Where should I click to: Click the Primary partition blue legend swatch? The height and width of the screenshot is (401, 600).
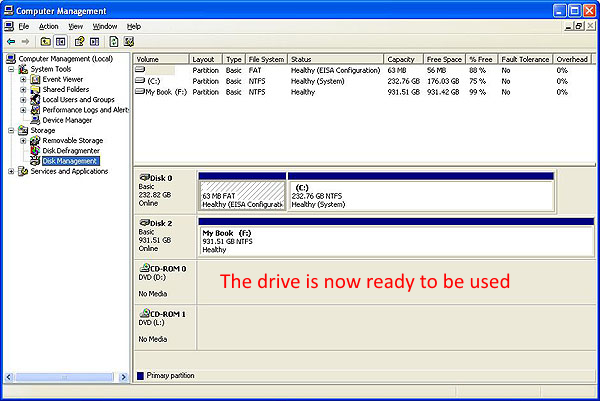tap(140, 376)
